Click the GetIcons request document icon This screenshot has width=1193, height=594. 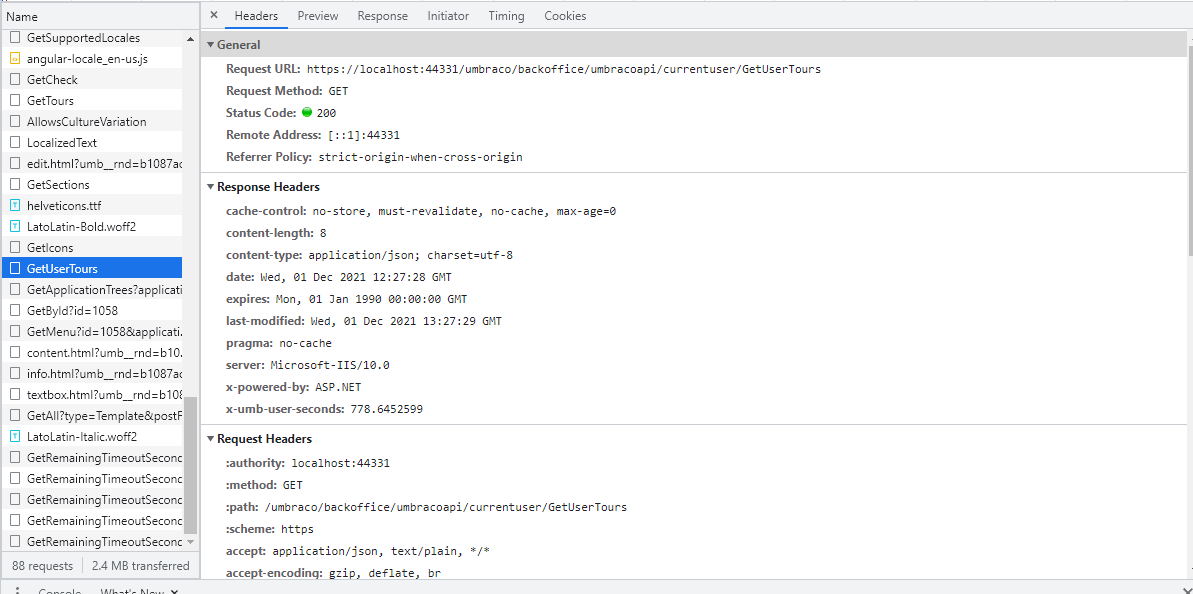tap(14, 247)
